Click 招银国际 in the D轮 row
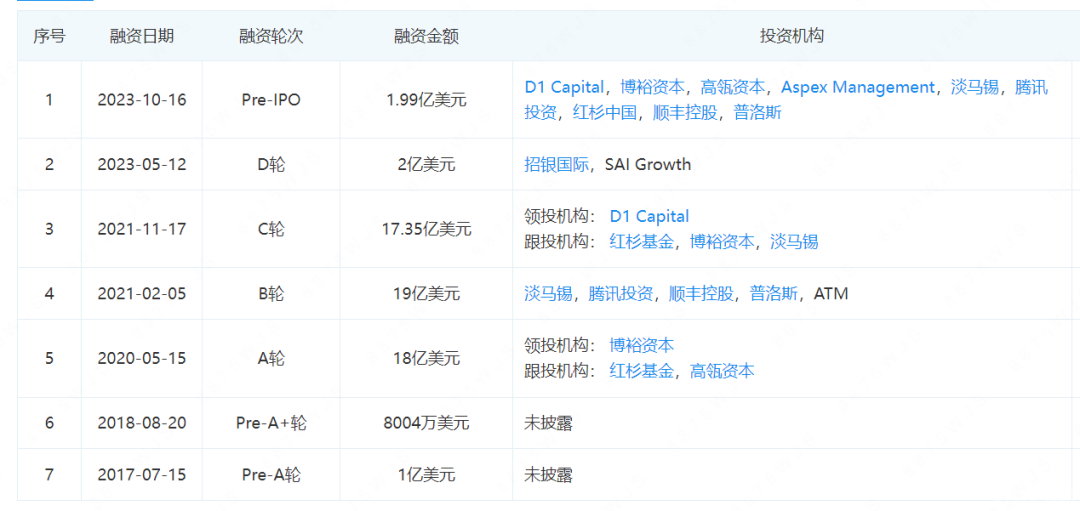1080x511 pixels. click(556, 165)
